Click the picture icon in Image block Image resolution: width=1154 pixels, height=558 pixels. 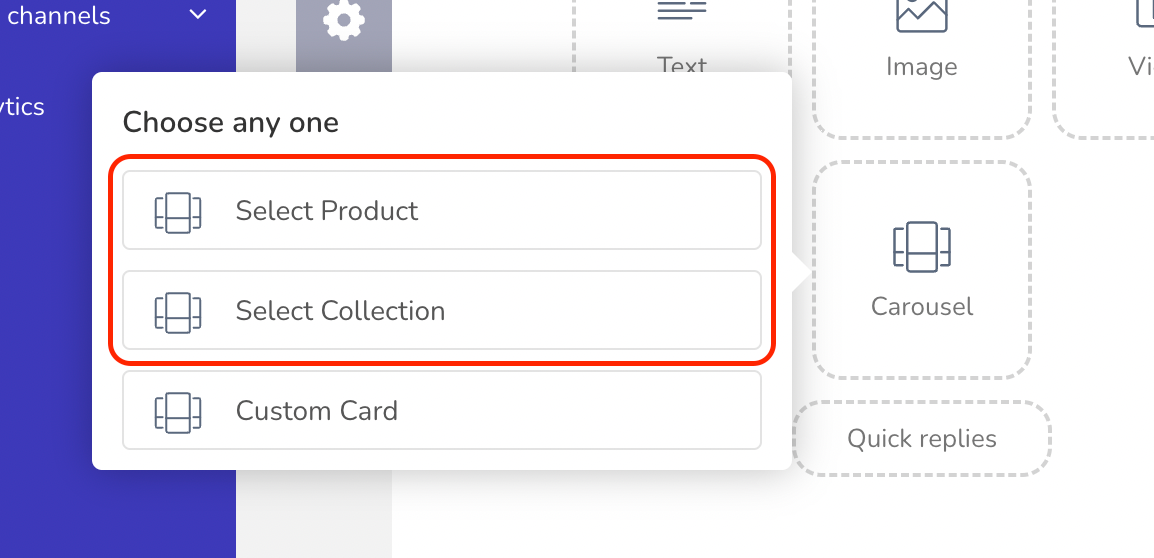pos(921,13)
